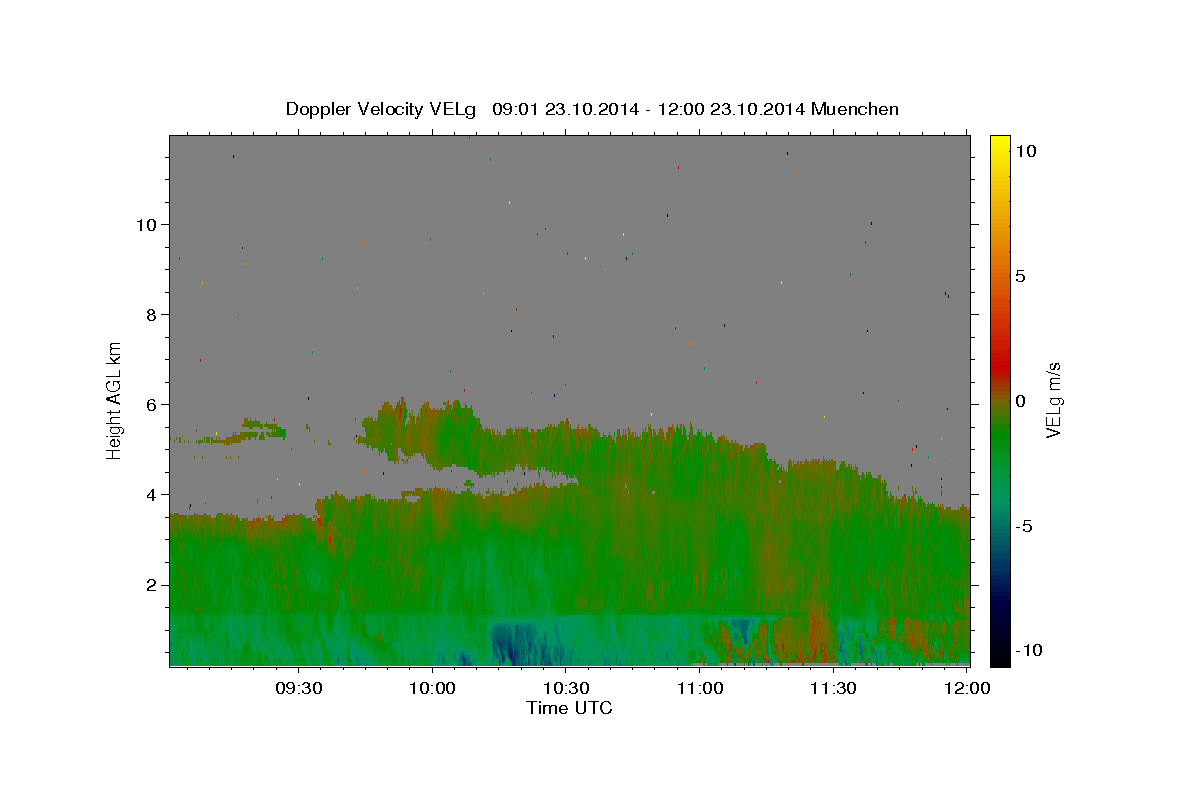The image size is (1200, 800).
Task: Click the colorbar tick label 5
Action: 1020,276
